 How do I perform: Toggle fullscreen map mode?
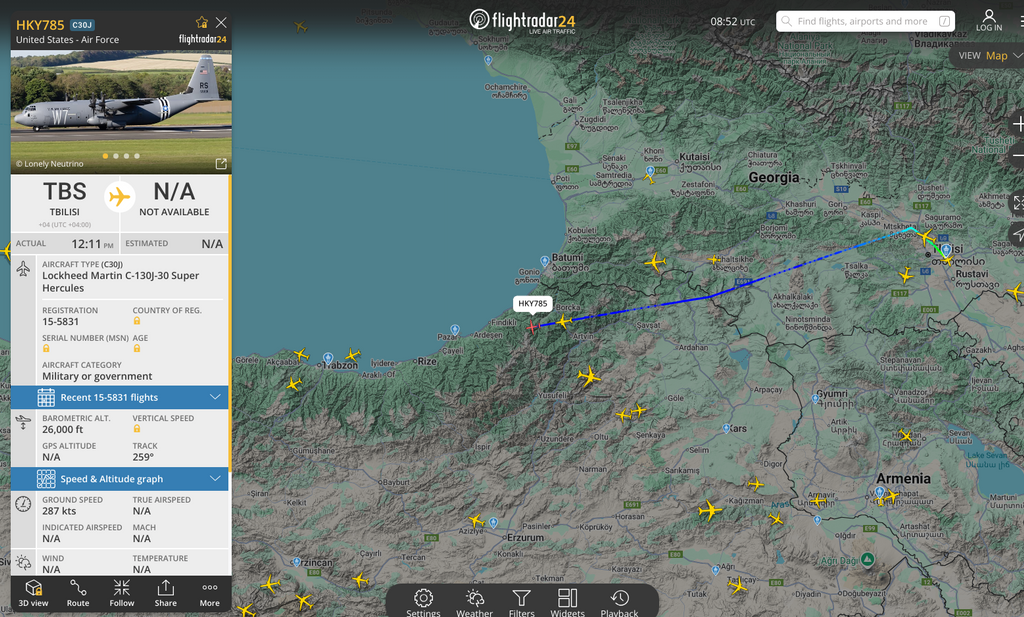pyautogui.click(x=1017, y=204)
